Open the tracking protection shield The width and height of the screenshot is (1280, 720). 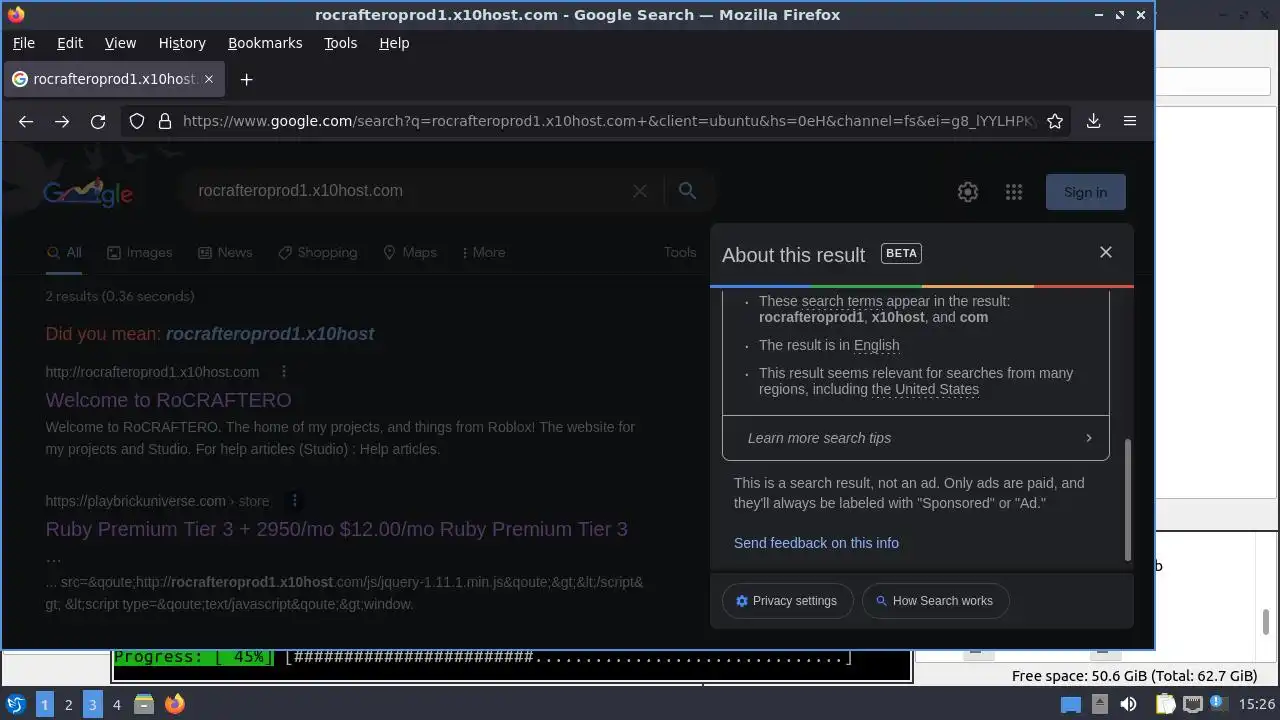(x=137, y=121)
